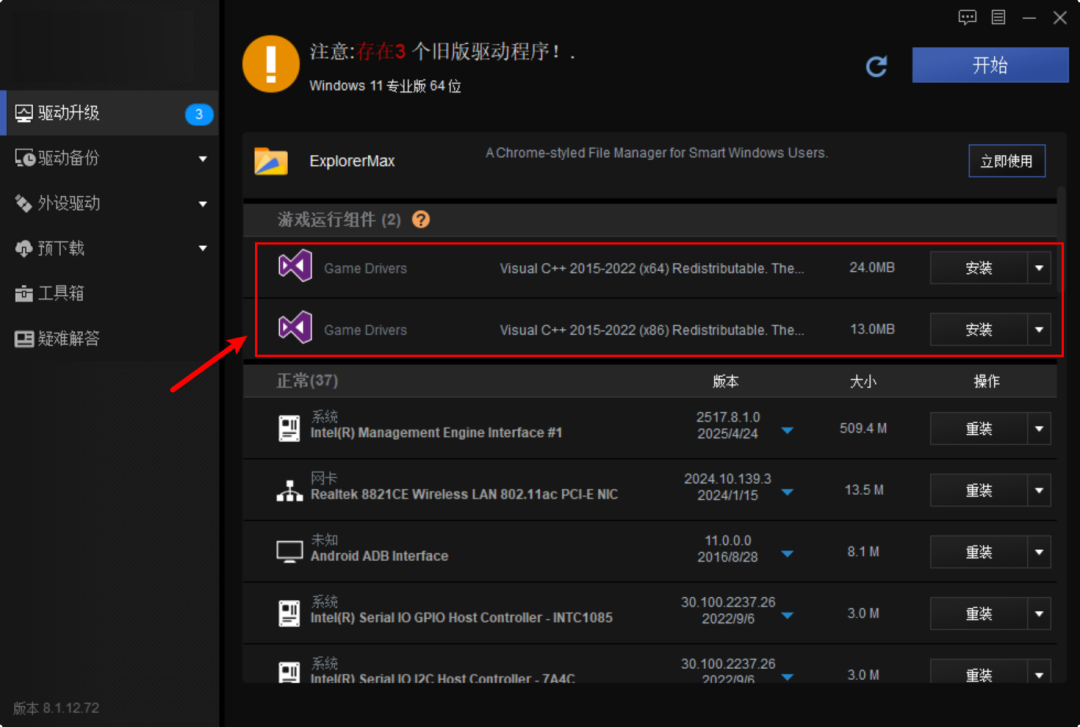Screen dimensions: 1080x727
Task: Click the ExplorerMax title text
Action: pyautogui.click(x=352, y=161)
